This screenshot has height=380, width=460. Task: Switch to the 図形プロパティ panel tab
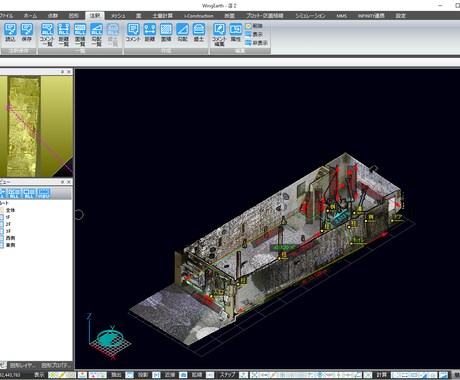tap(55, 365)
